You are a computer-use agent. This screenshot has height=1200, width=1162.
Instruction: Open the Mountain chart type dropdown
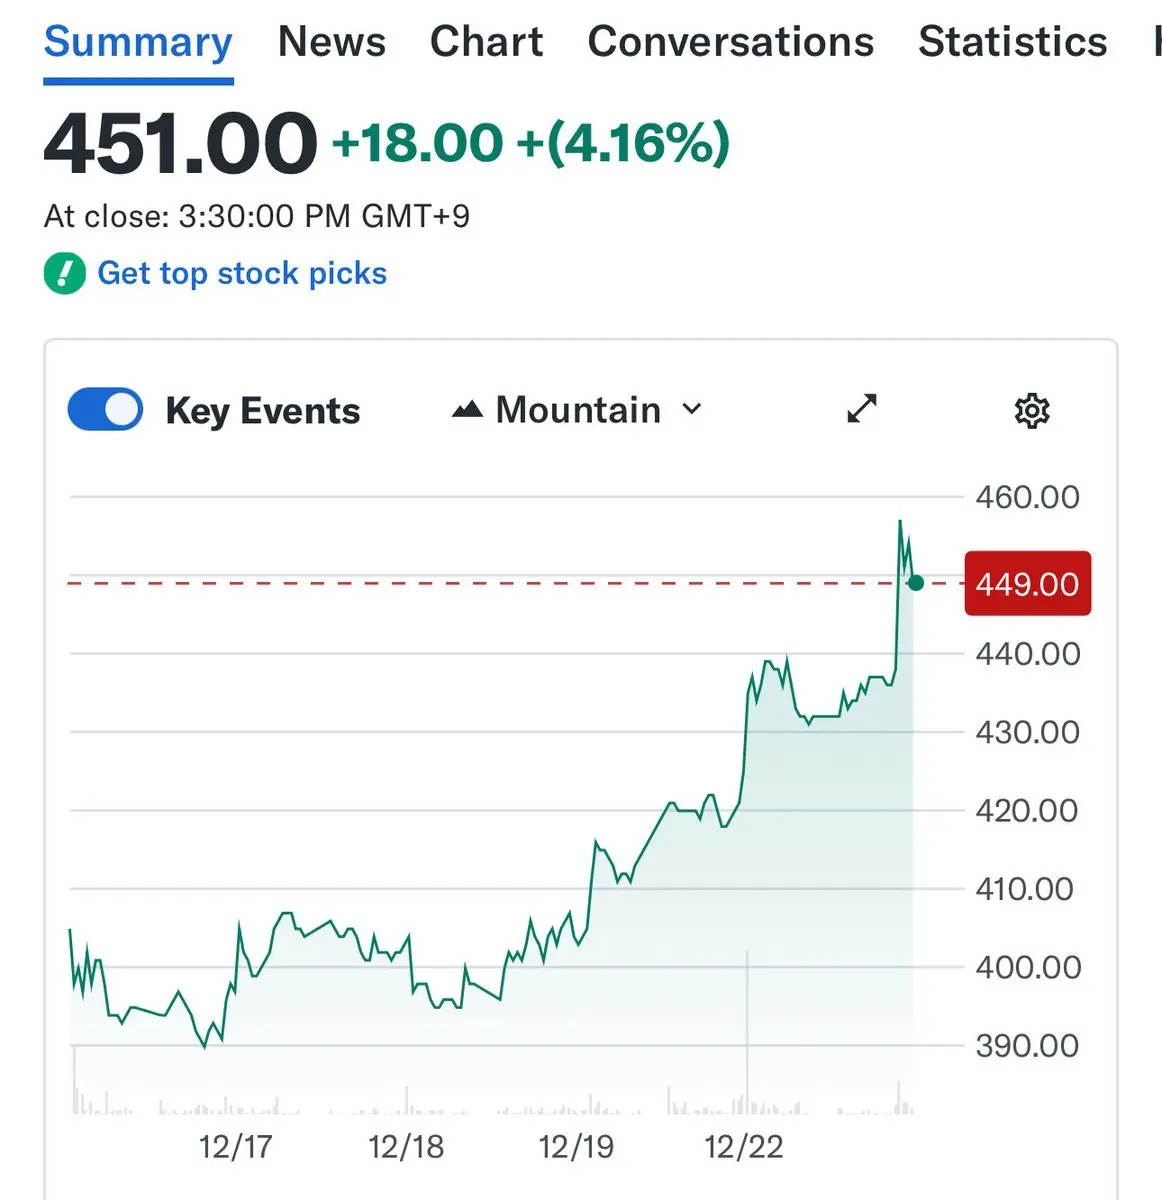(x=578, y=410)
